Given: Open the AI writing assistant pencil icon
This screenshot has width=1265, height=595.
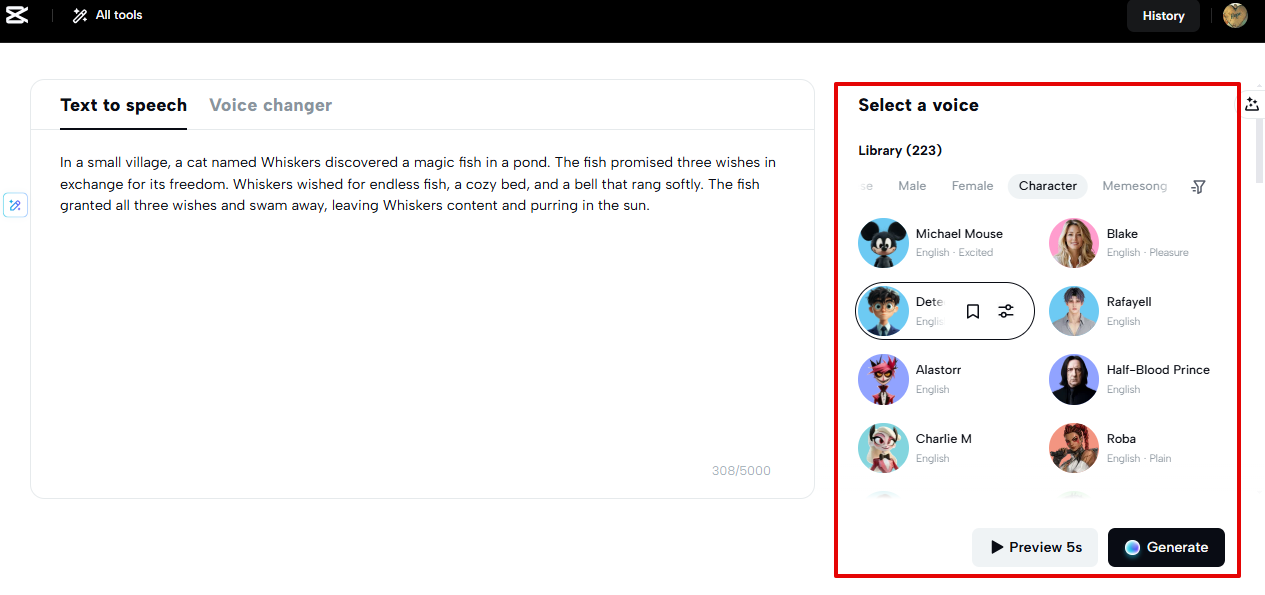Looking at the screenshot, I should 15,204.
